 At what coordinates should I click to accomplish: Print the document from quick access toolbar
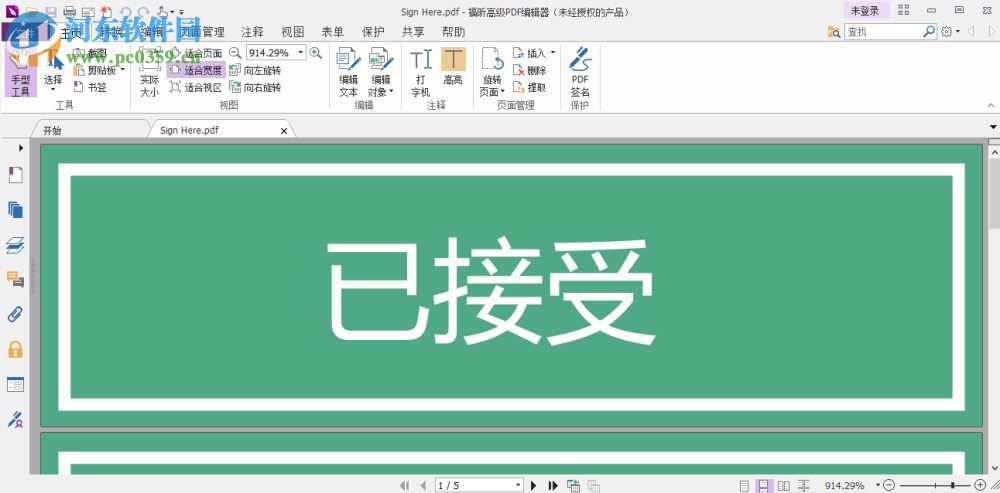pos(70,11)
